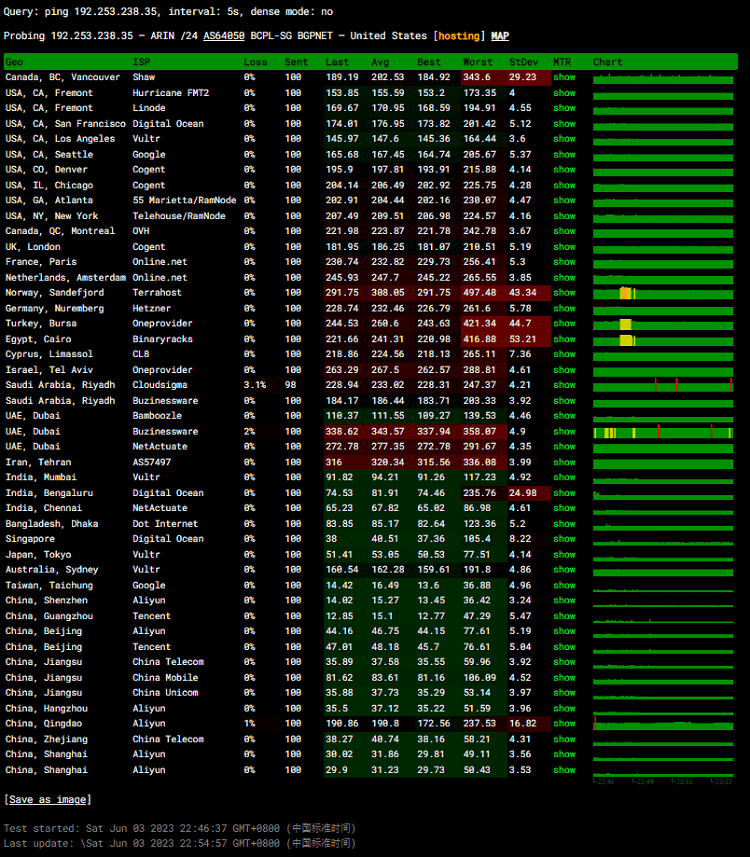The width and height of the screenshot is (750, 857).
Task: Click Netherlands, Amsterdam geo cell
Action: tap(66, 278)
